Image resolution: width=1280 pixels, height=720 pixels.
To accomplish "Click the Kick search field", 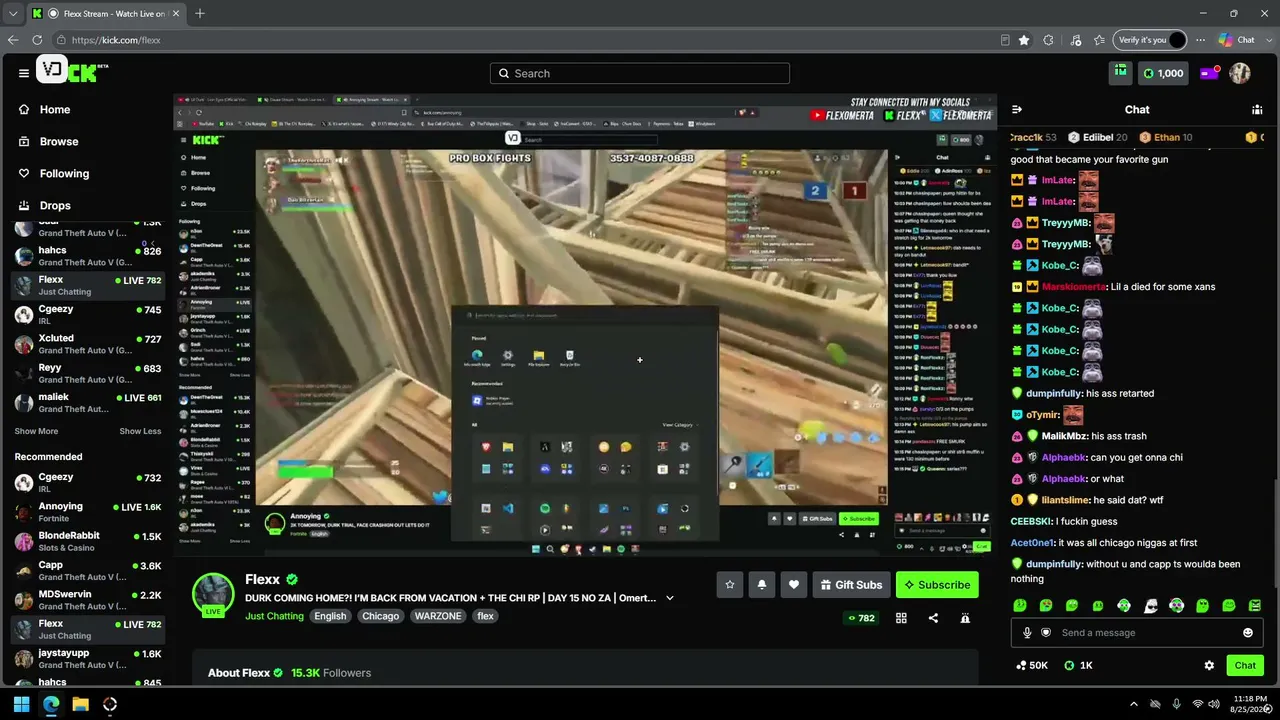I will pyautogui.click(x=640, y=73).
